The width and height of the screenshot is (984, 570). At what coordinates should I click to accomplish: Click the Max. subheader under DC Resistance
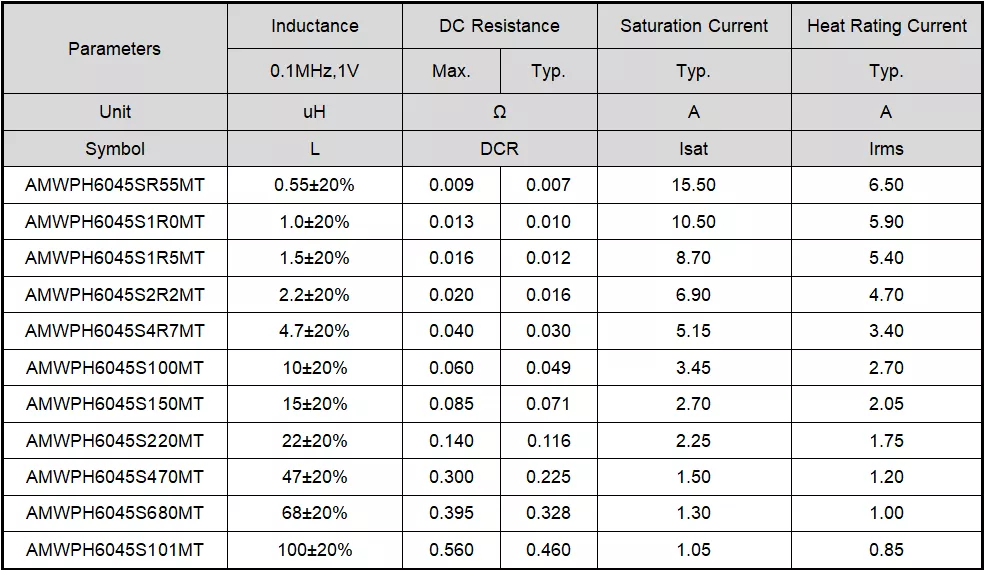[451, 71]
